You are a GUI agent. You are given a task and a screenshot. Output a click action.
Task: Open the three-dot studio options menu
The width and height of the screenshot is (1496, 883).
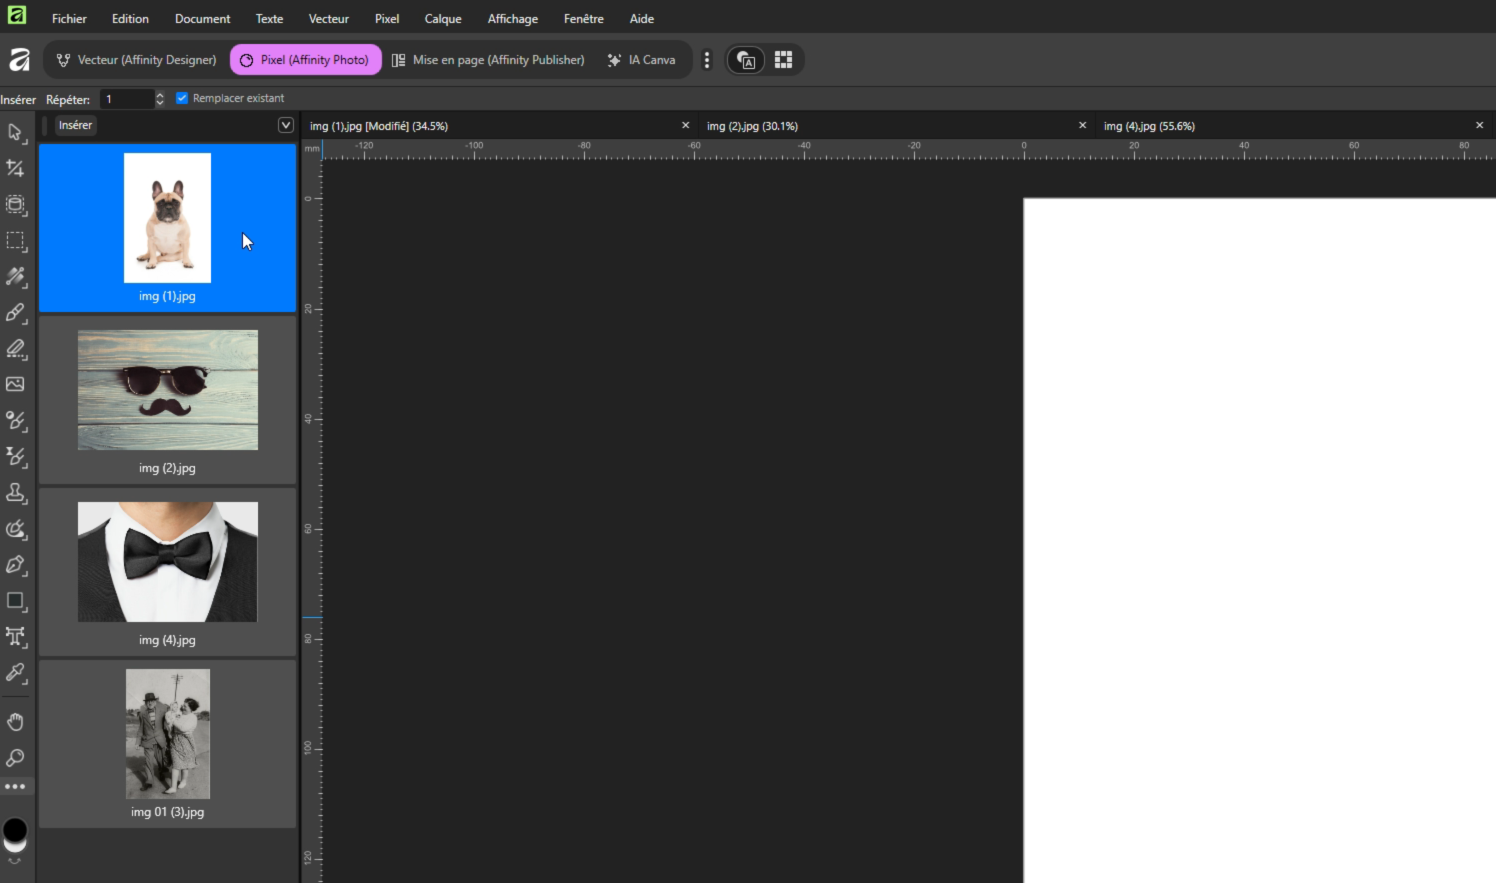coord(707,60)
